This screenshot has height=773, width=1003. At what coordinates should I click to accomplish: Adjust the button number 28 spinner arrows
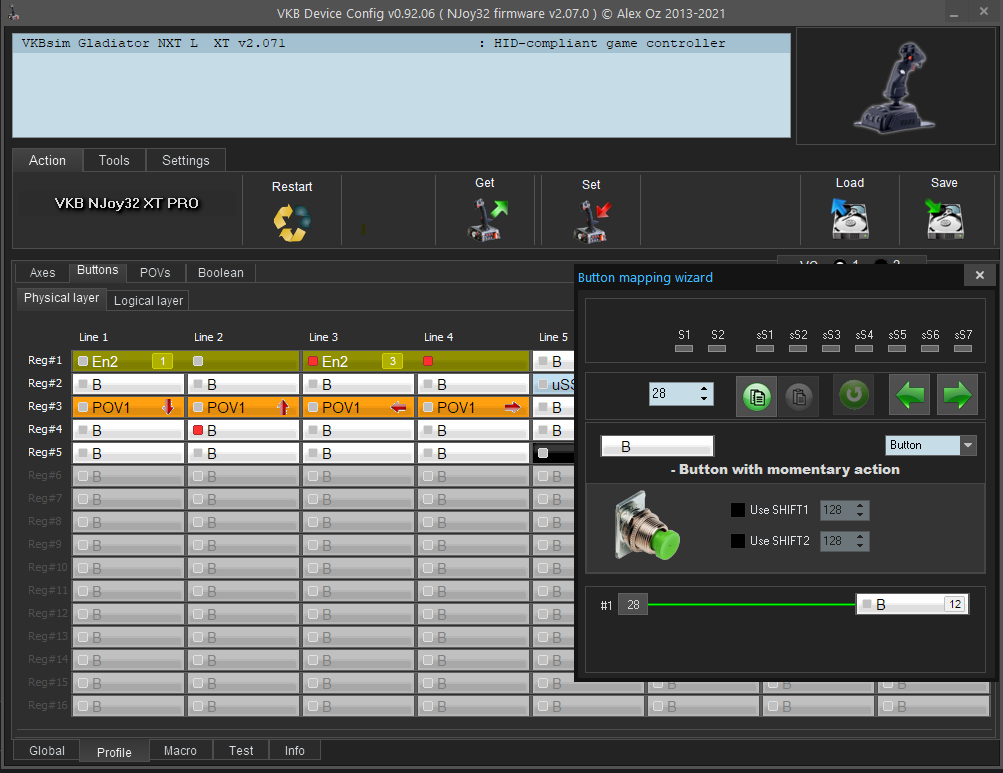click(x=704, y=394)
